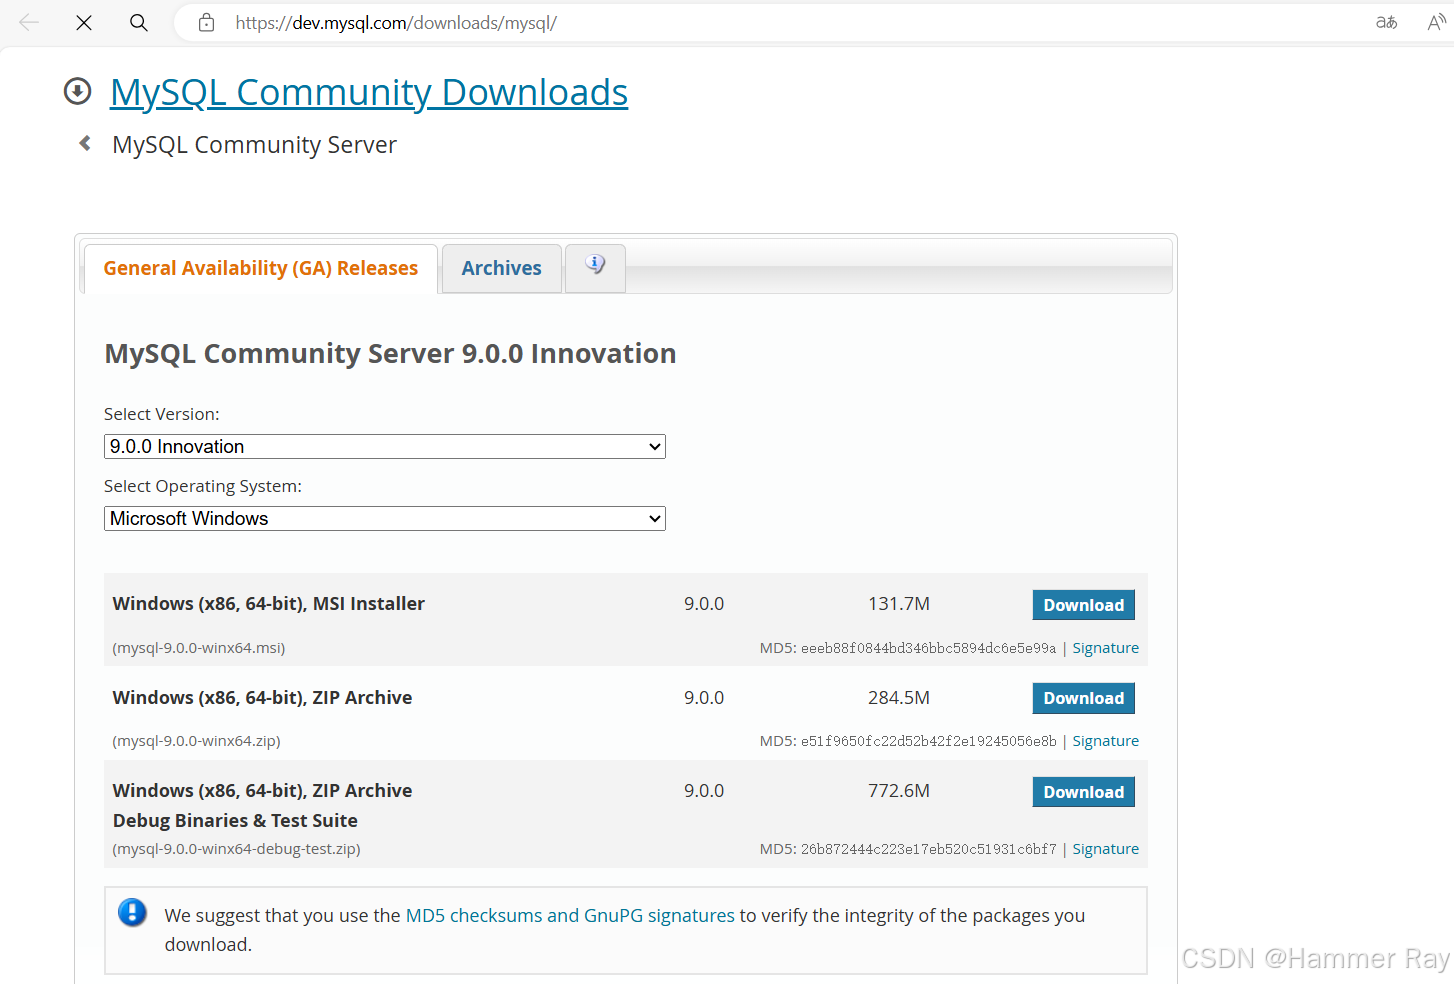Click file name (mysql-9.0.0-winx64-debug-test.zip)
Image resolution: width=1454 pixels, height=984 pixels.
236,849
